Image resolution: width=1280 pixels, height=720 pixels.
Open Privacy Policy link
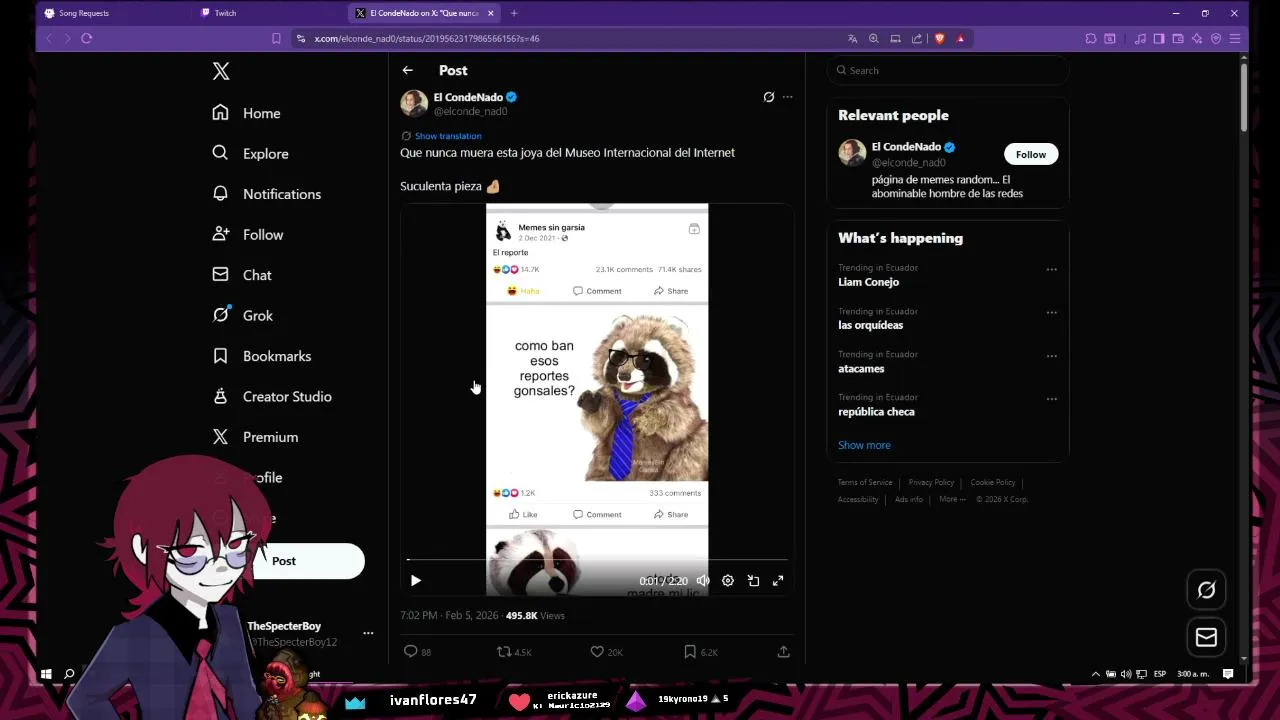coord(931,483)
